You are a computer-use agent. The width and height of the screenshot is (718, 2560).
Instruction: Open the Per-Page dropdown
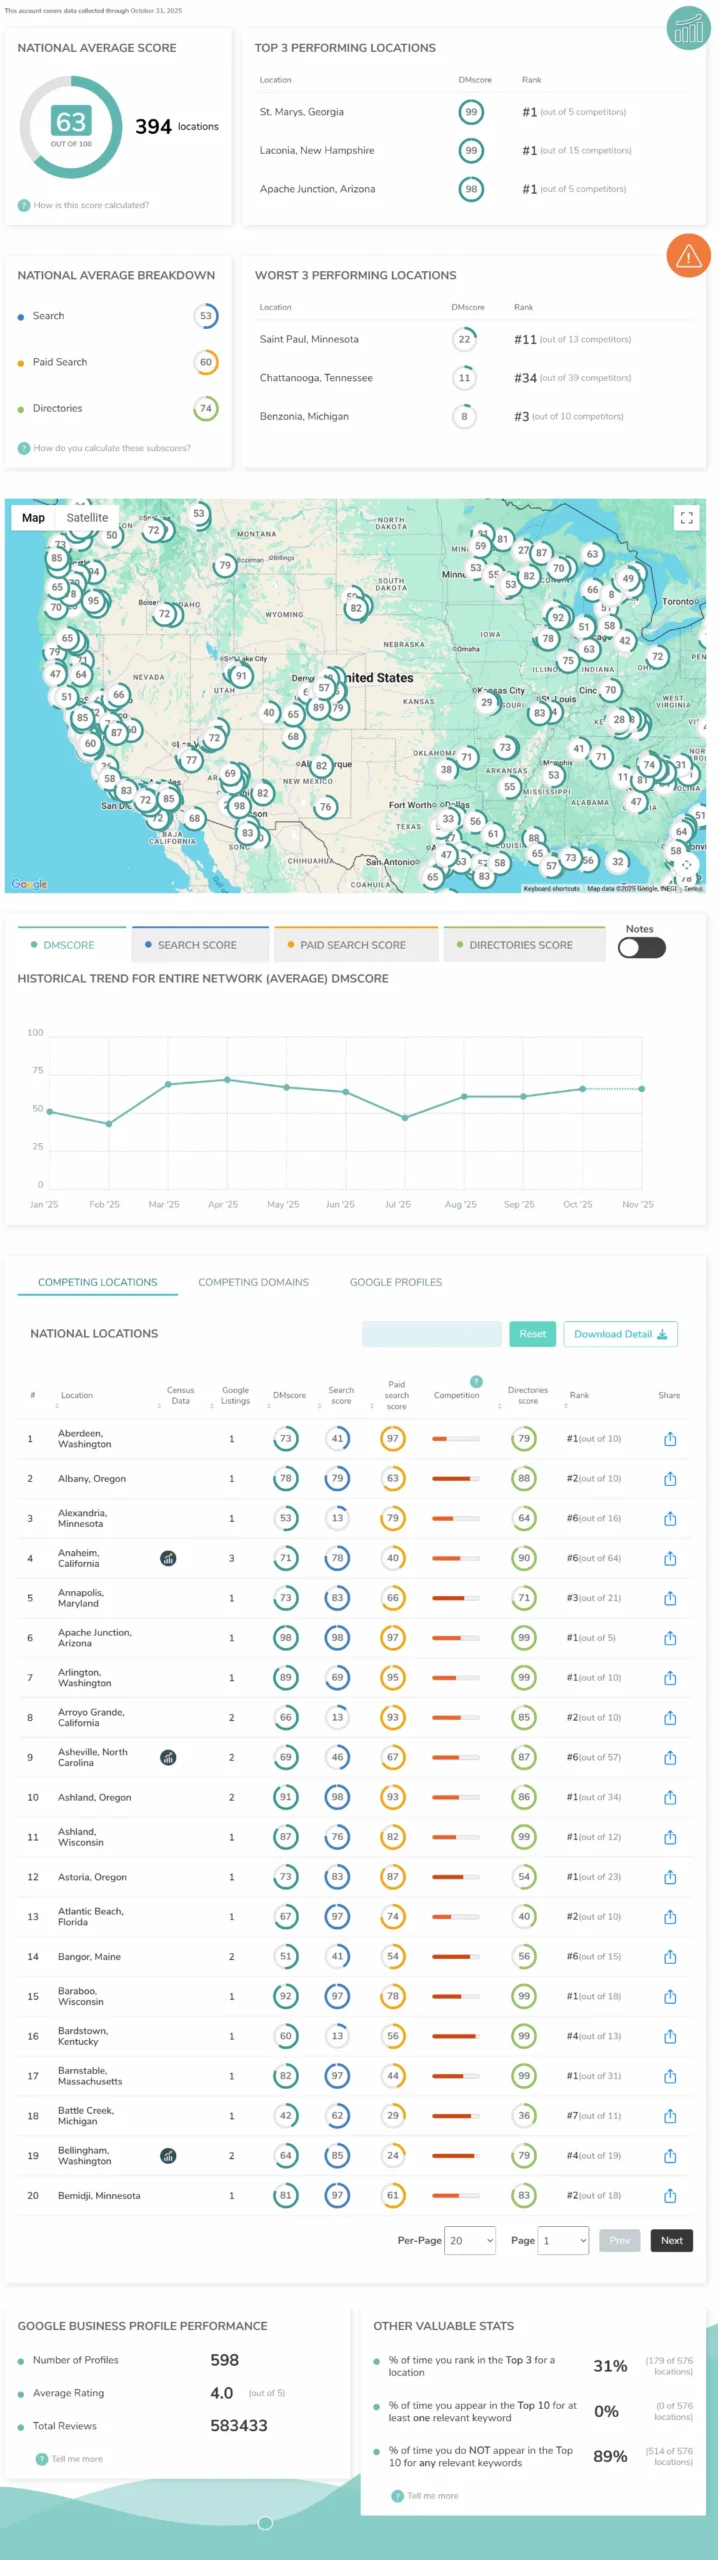pos(470,2240)
